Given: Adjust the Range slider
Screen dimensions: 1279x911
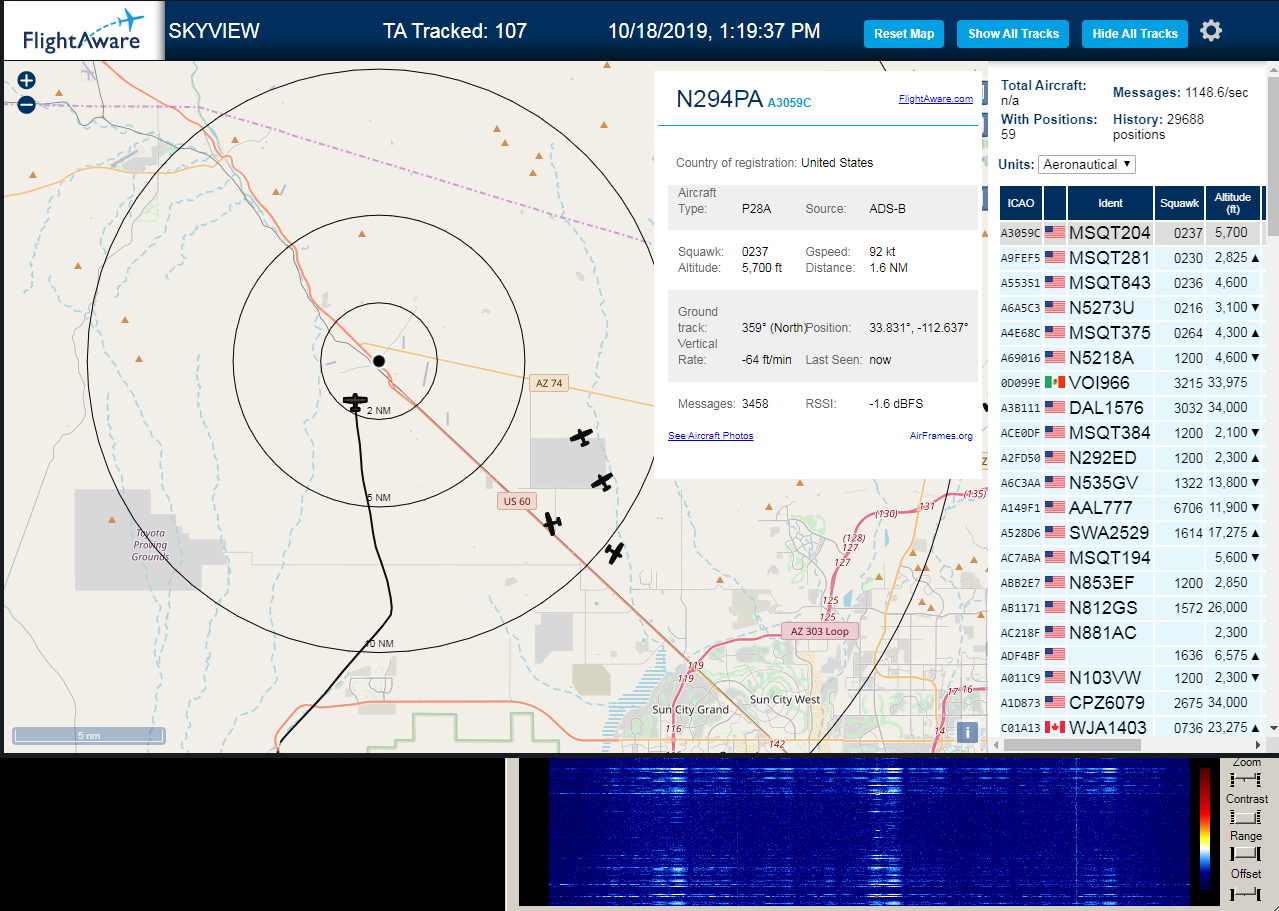Looking at the screenshot, I should (1246, 853).
